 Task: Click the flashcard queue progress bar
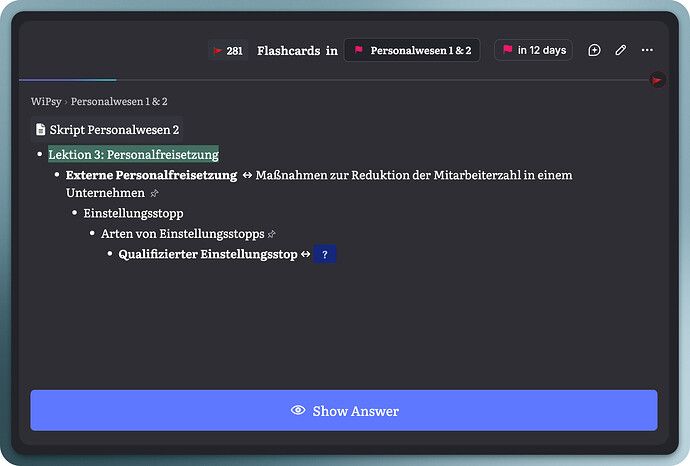(x=330, y=79)
